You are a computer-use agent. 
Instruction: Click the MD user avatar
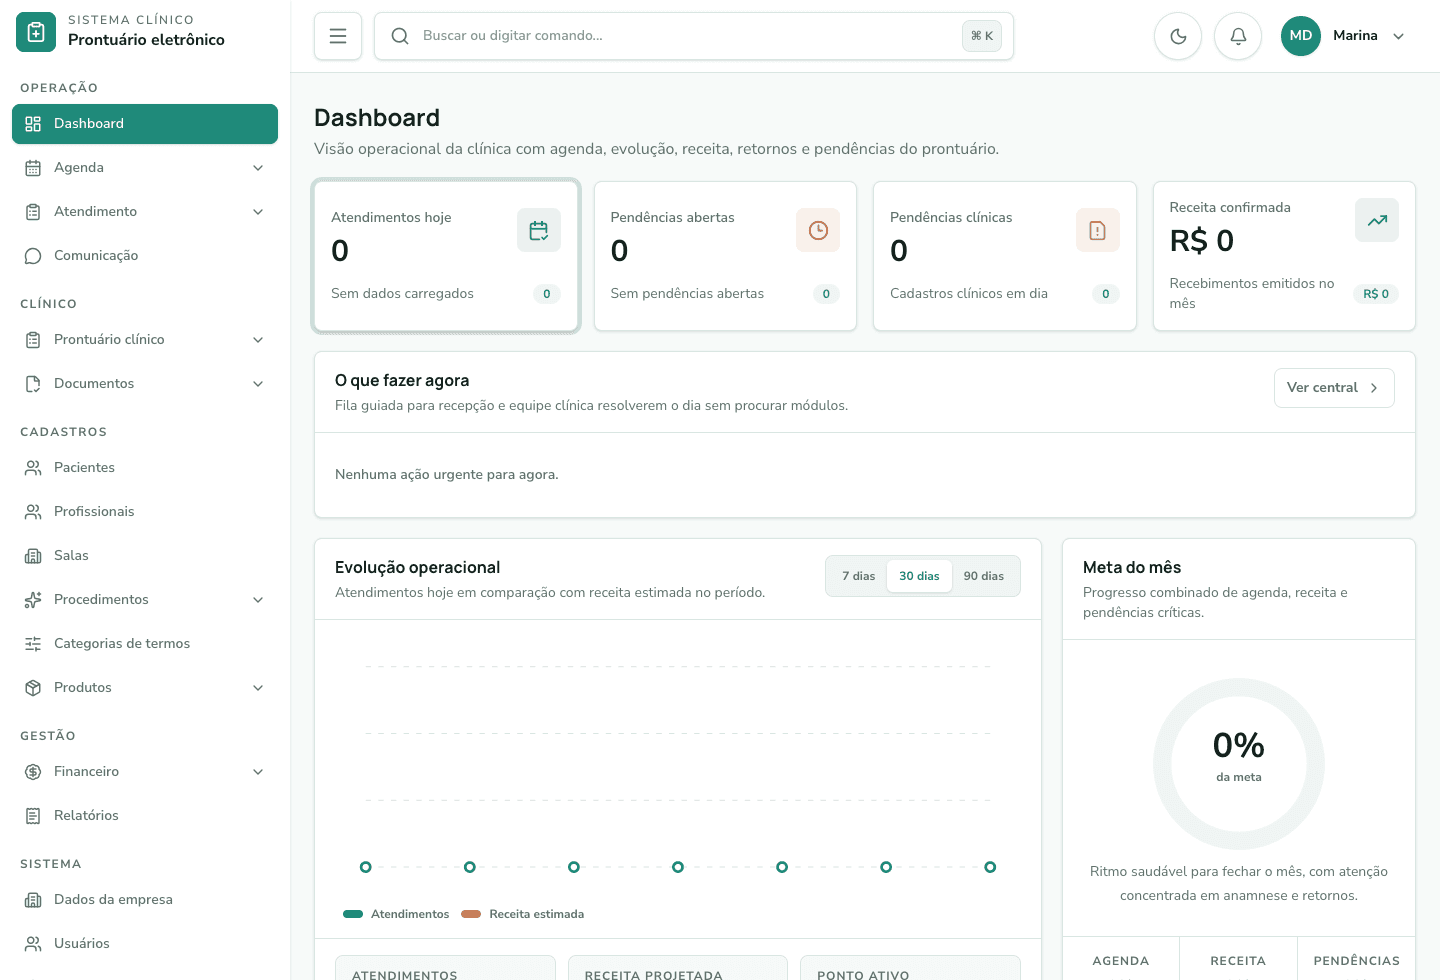coord(1301,36)
